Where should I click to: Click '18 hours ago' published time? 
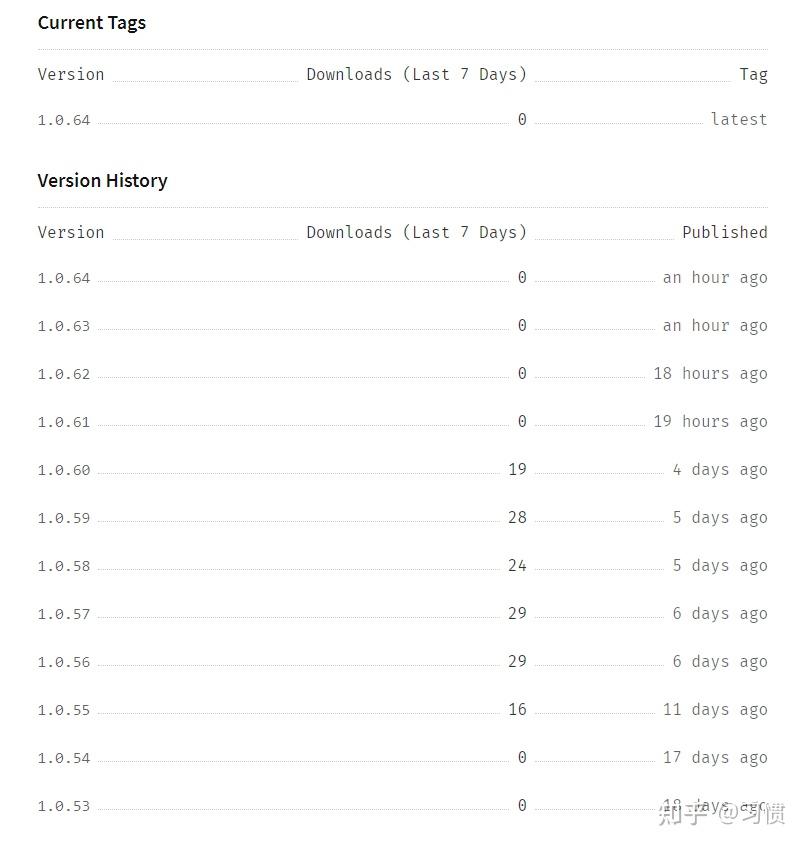click(x=710, y=373)
